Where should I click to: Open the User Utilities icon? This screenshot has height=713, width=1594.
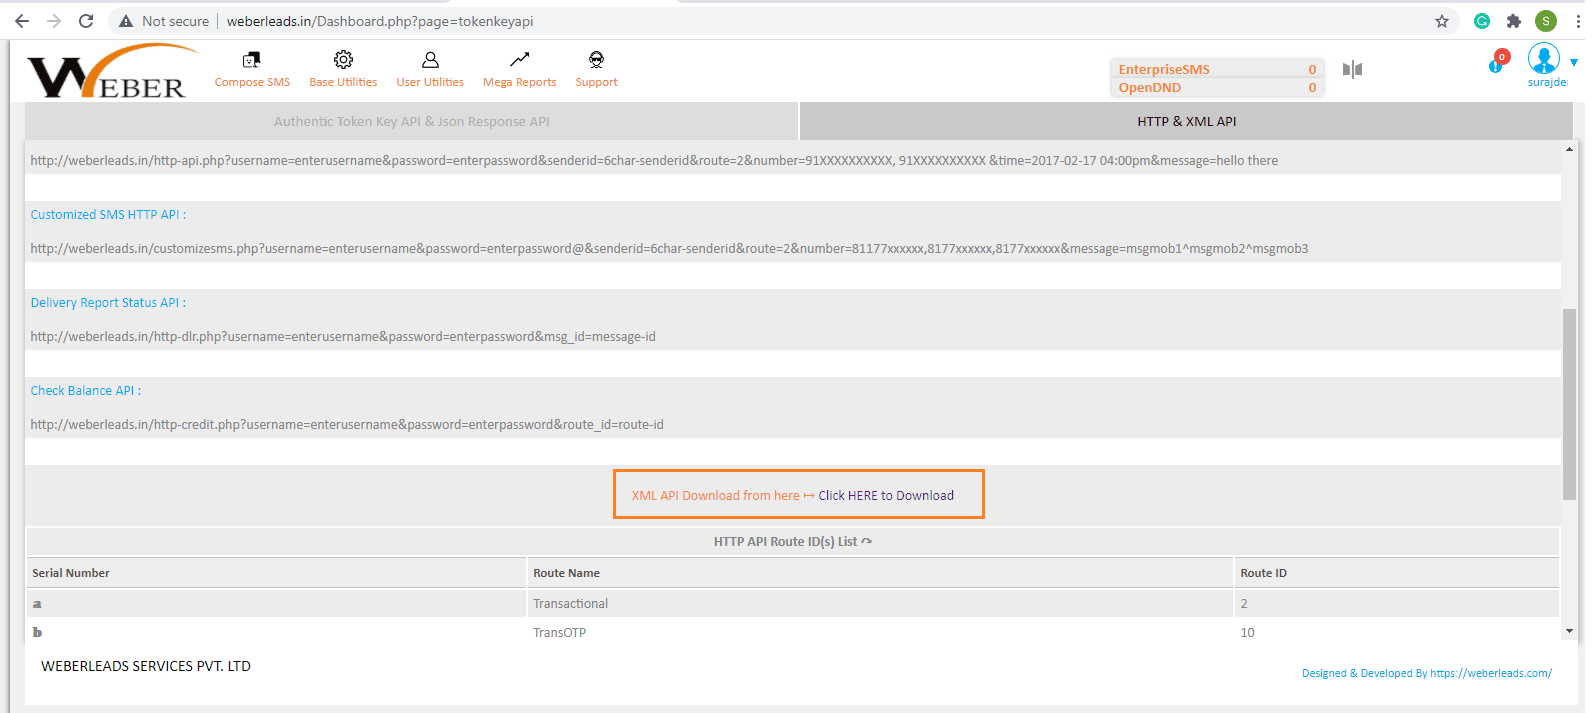pyautogui.click(x=430, y=60)
